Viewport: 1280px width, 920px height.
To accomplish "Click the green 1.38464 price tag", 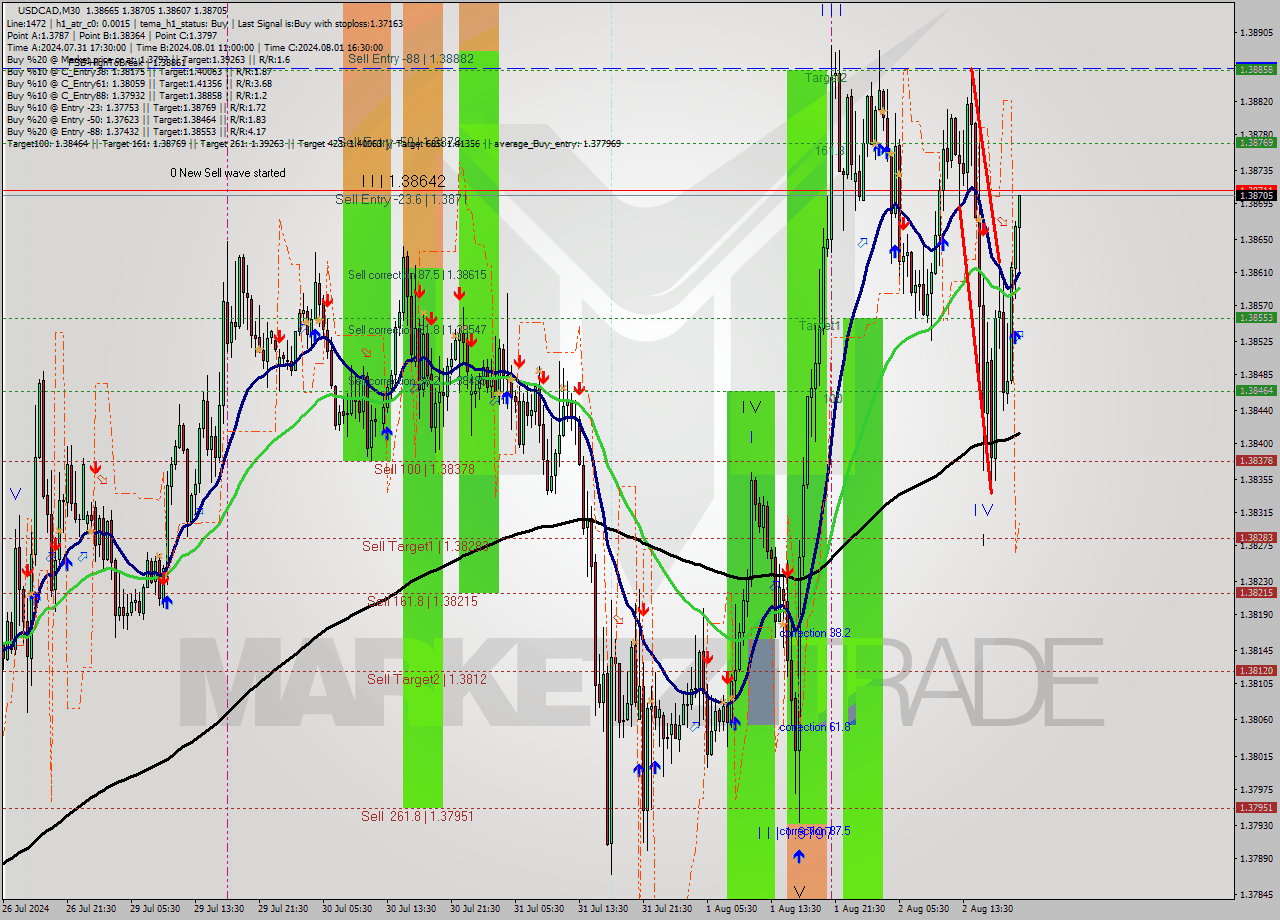I will click(1256, 390).
